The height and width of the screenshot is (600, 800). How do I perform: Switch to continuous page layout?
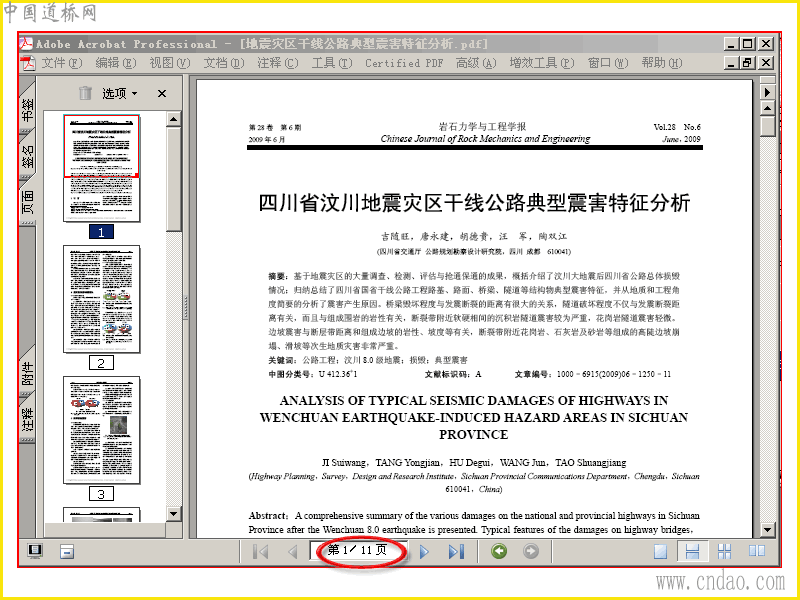point(692,552)
